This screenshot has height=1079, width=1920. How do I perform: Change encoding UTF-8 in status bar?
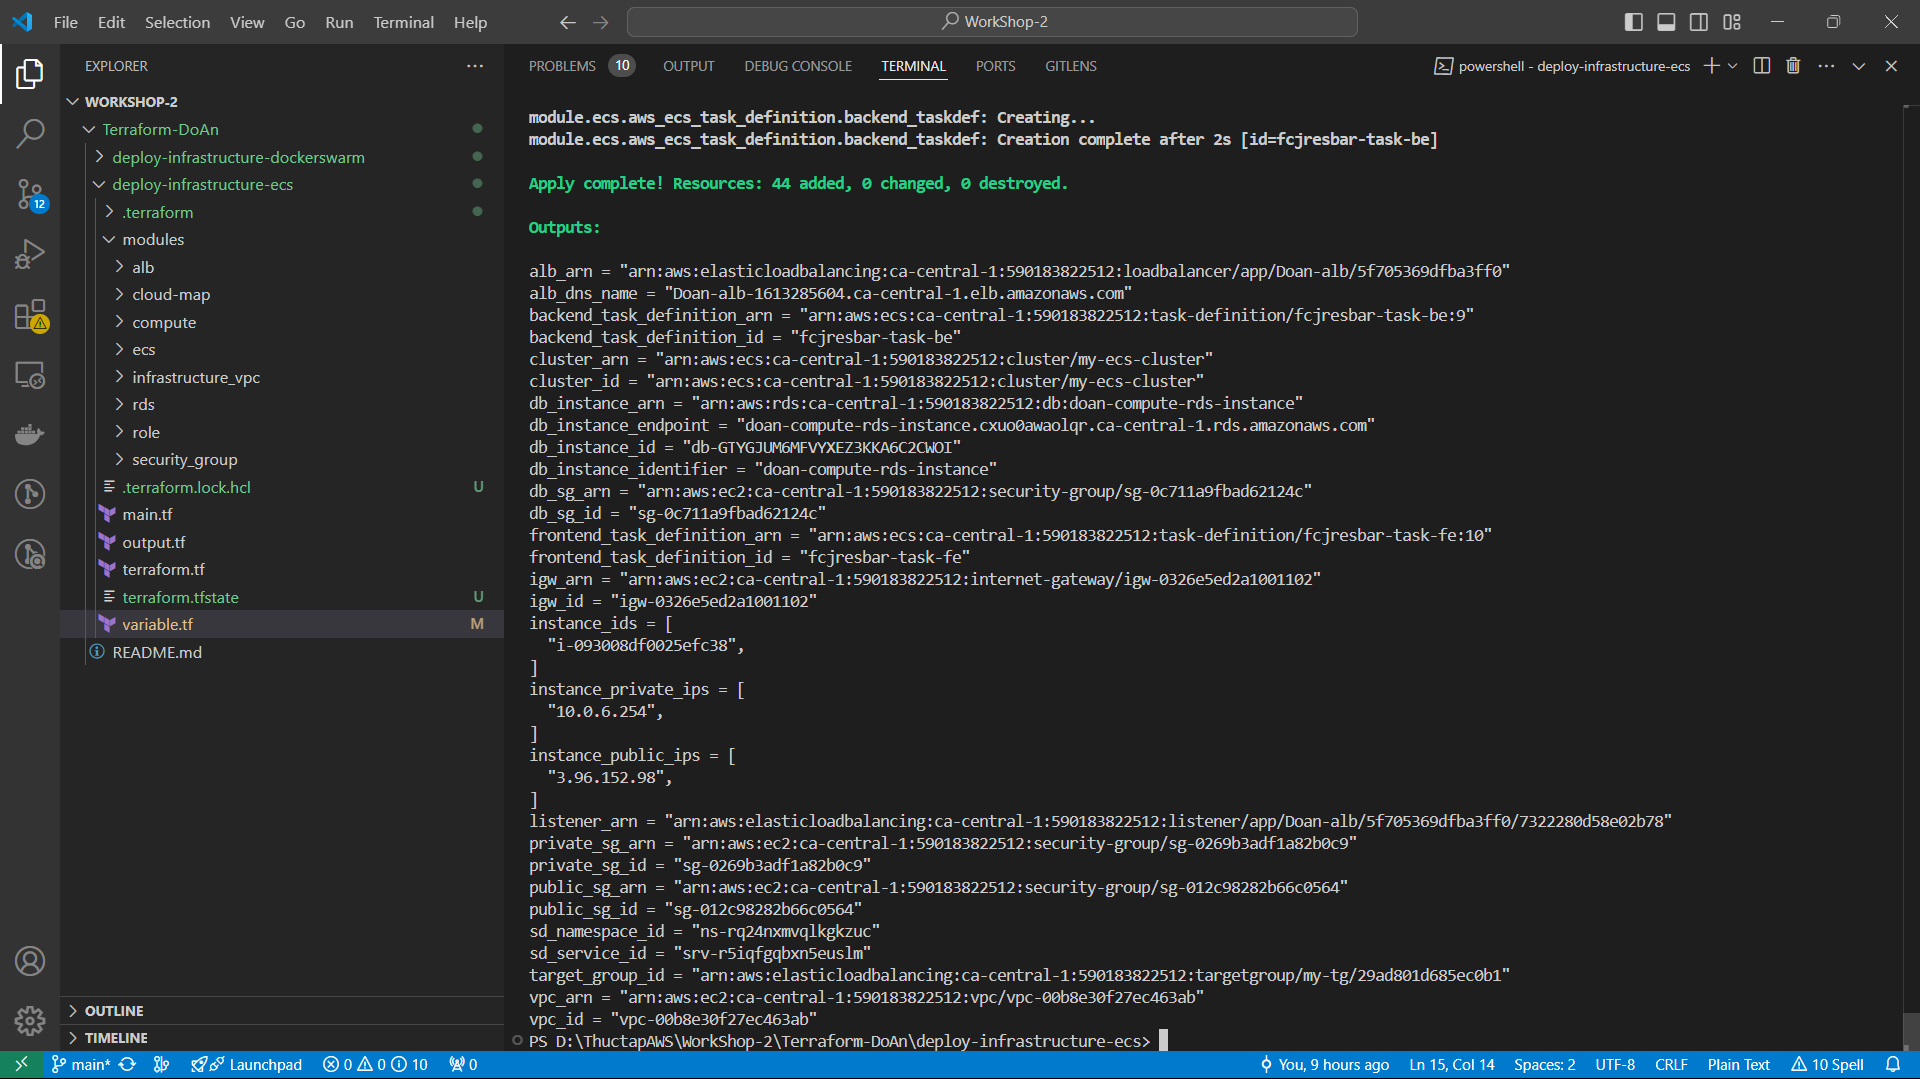[x=1615, y=1065]
